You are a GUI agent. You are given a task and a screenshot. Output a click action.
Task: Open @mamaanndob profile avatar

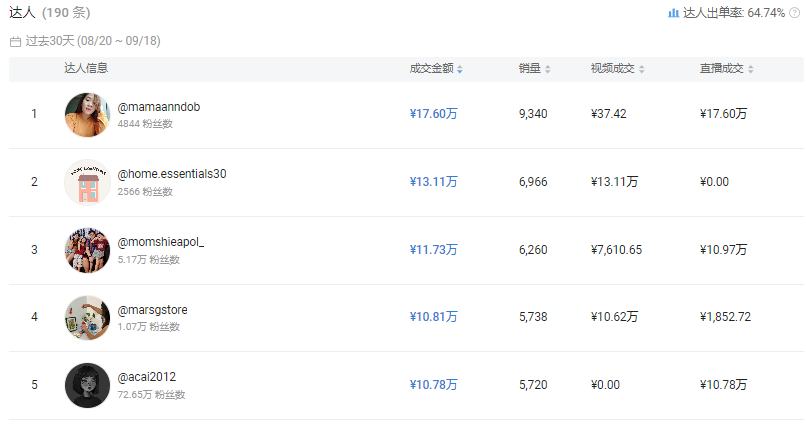click(87, 114)
